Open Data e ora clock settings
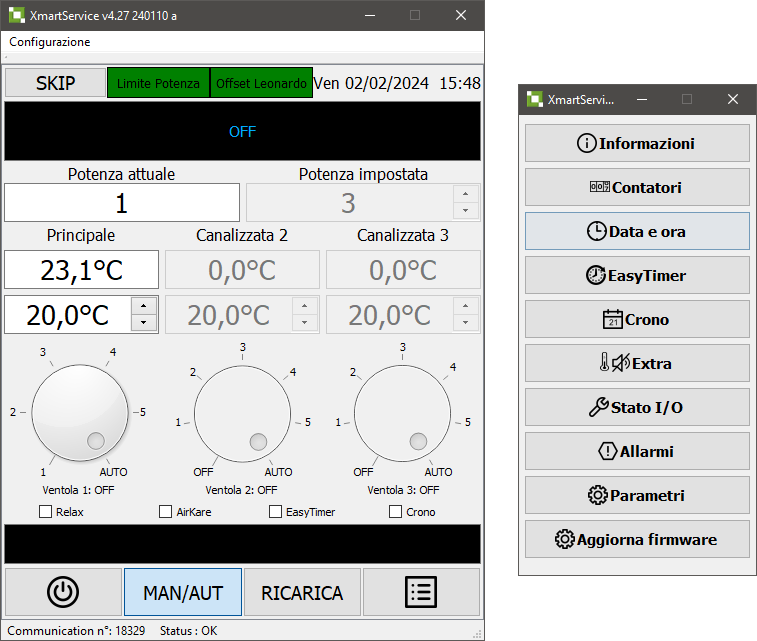This screenshot has width=757, height=641. click(x=637, y=231)
